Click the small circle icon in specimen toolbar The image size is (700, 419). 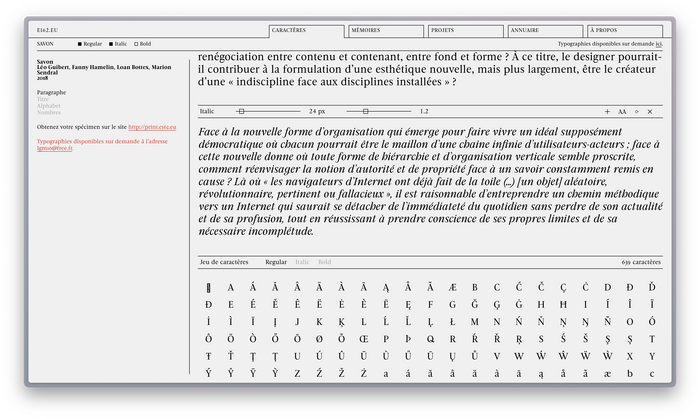pyautogui.click(x=637, y=112)
